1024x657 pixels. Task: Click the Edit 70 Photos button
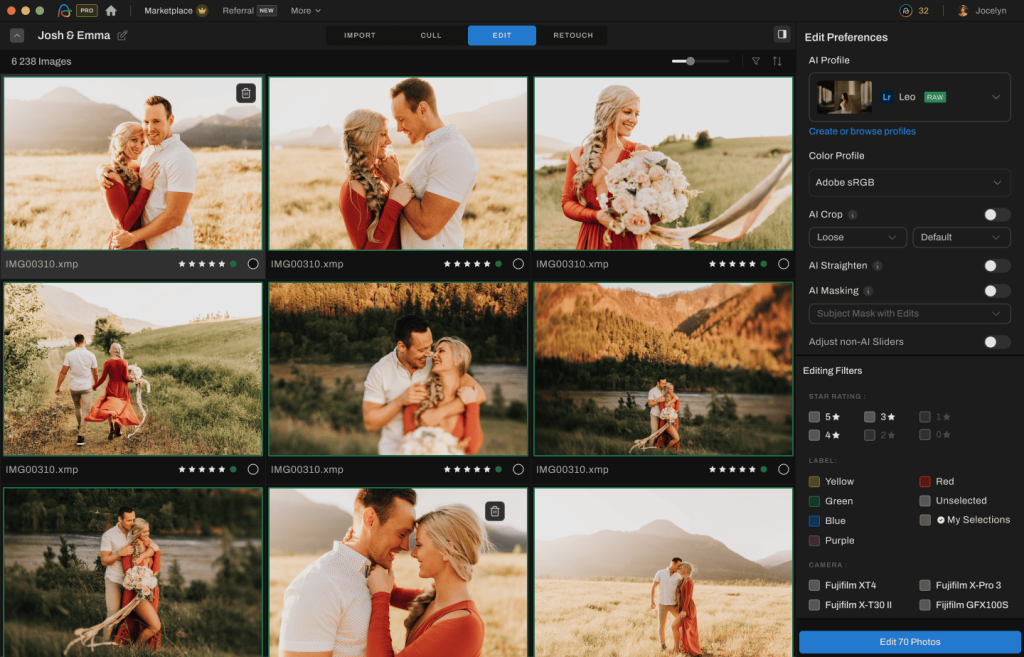coord(909,642)
